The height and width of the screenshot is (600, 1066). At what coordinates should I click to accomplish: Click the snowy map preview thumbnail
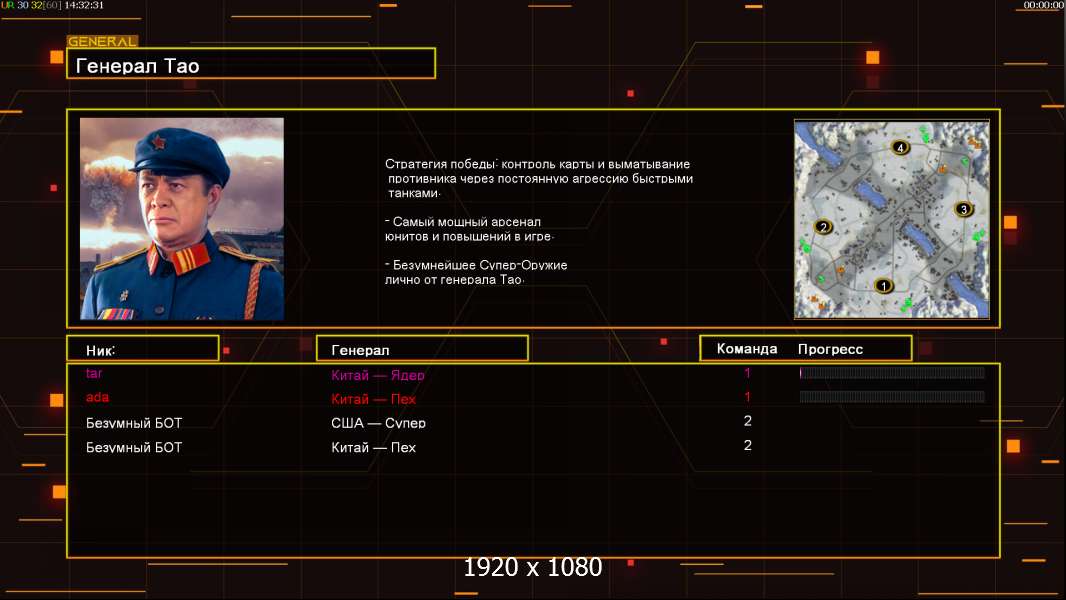pos(892,219)
